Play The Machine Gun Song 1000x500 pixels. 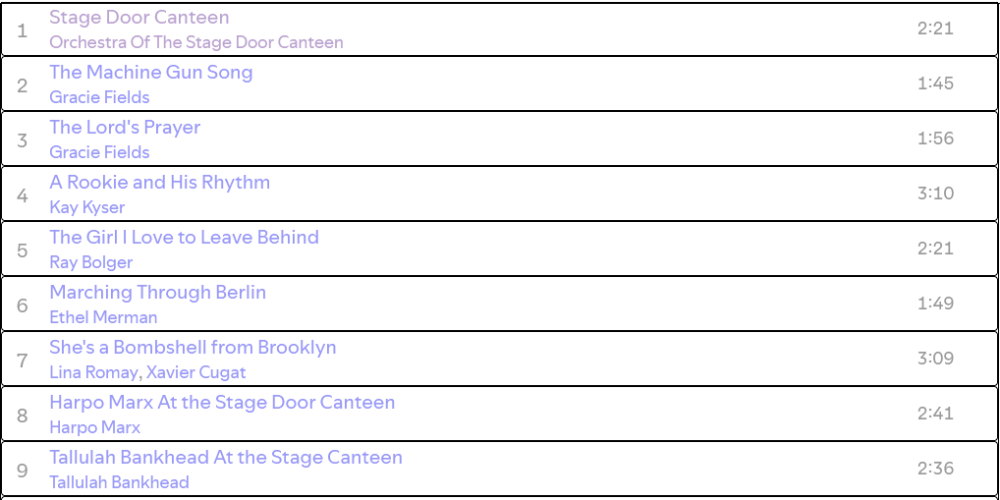pos(151,73)
